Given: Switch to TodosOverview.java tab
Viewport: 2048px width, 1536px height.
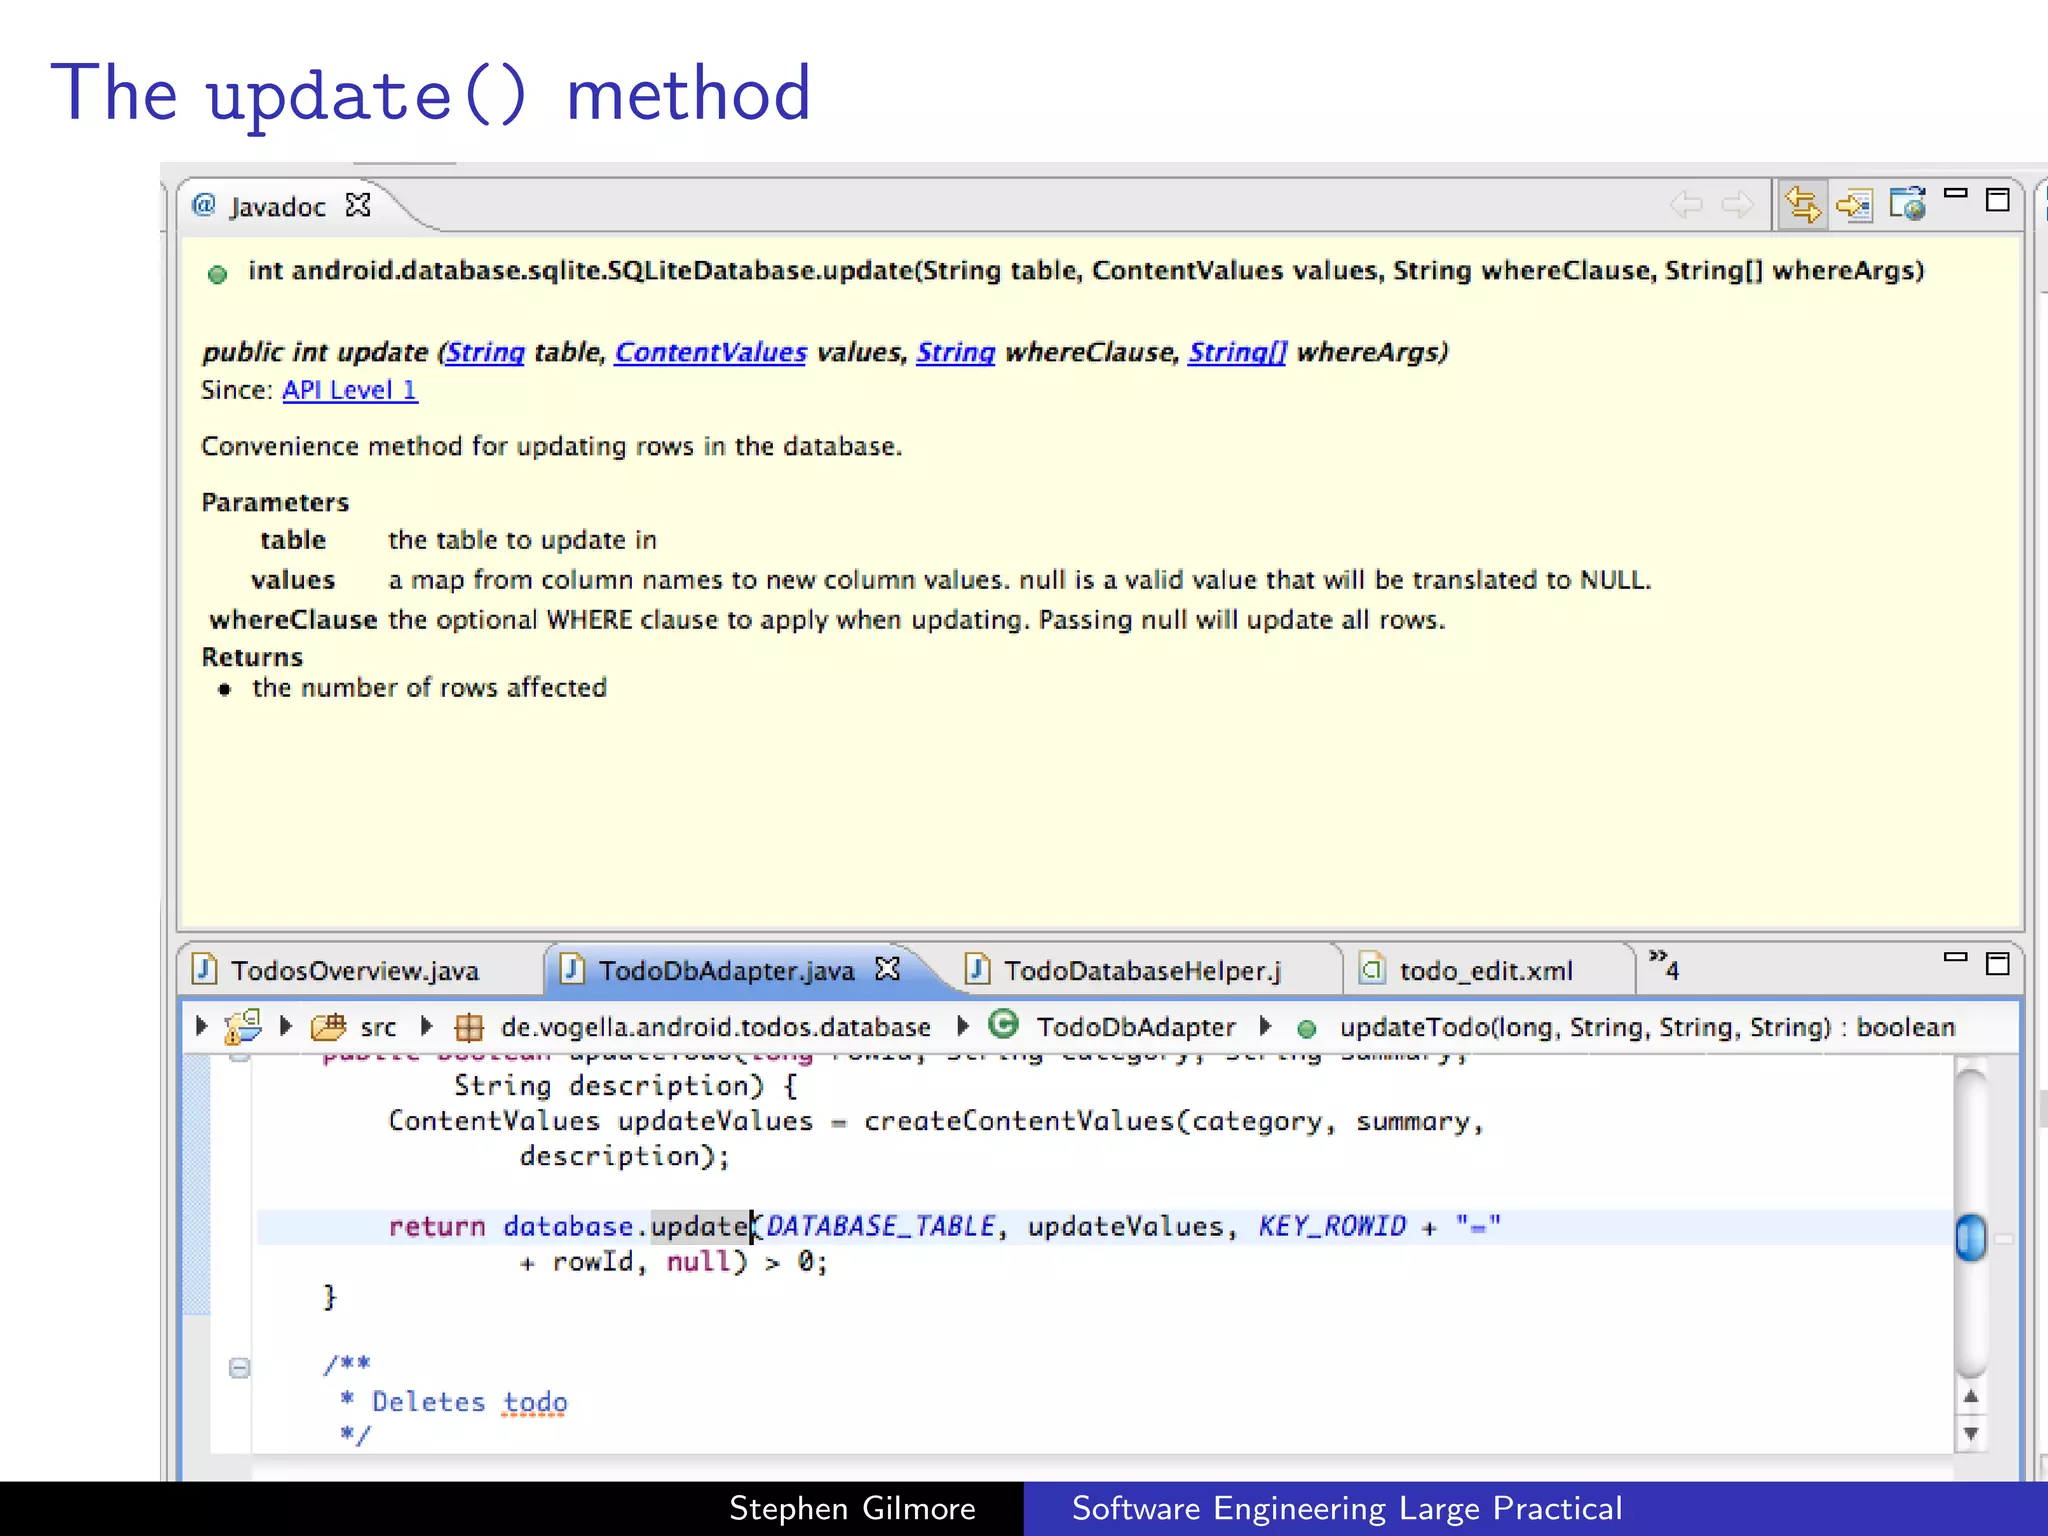Looking at the screenshot, I should [x=355, y=970].
